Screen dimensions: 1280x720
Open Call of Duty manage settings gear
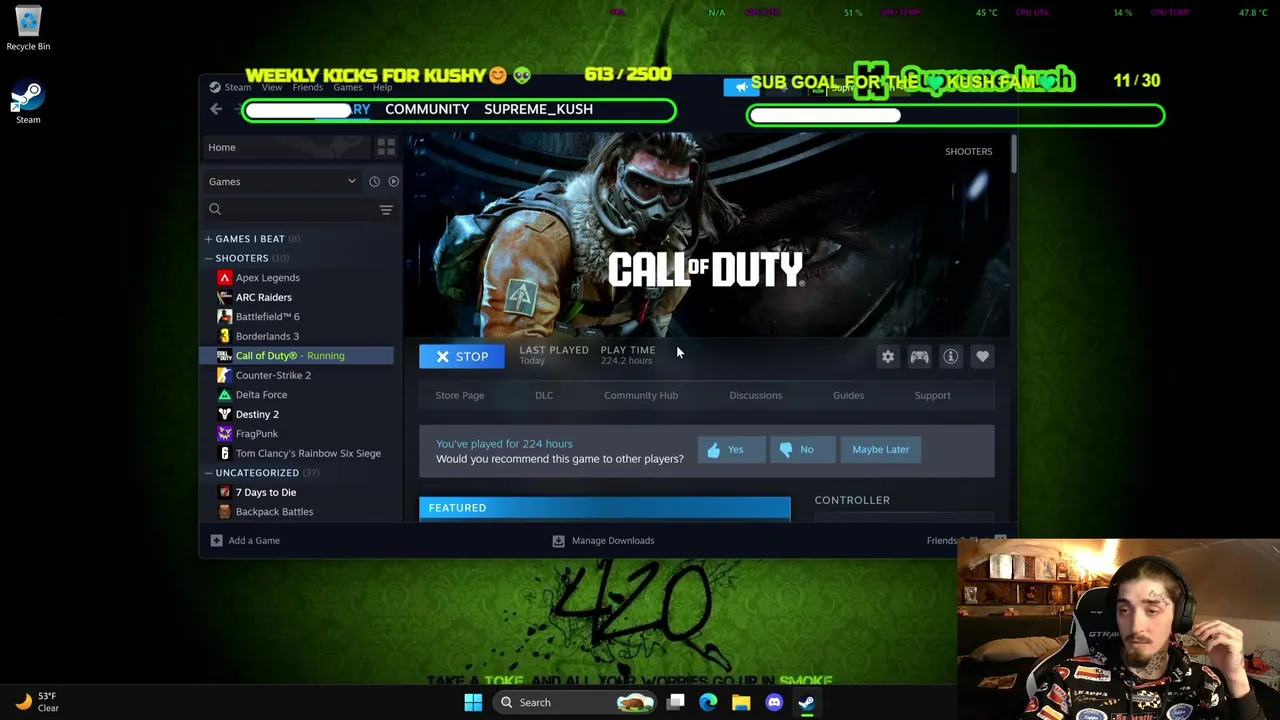pos(888,357)
